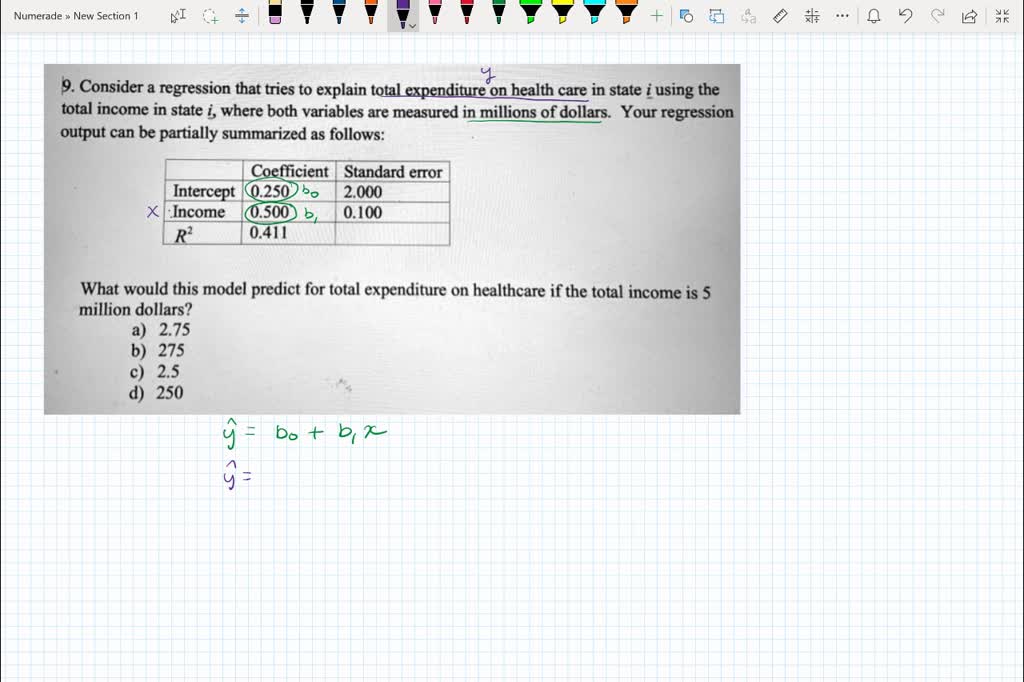Open the more tools ellipsis menu
This screenshot has width=1024, height=682.
click(842, 15)
